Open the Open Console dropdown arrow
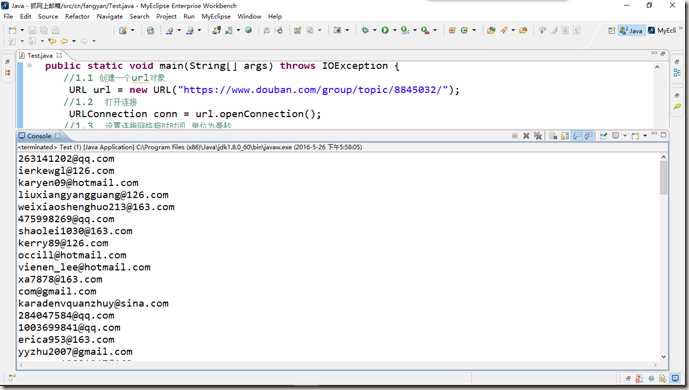Screen dimensions: 689x390 (645, 136)
